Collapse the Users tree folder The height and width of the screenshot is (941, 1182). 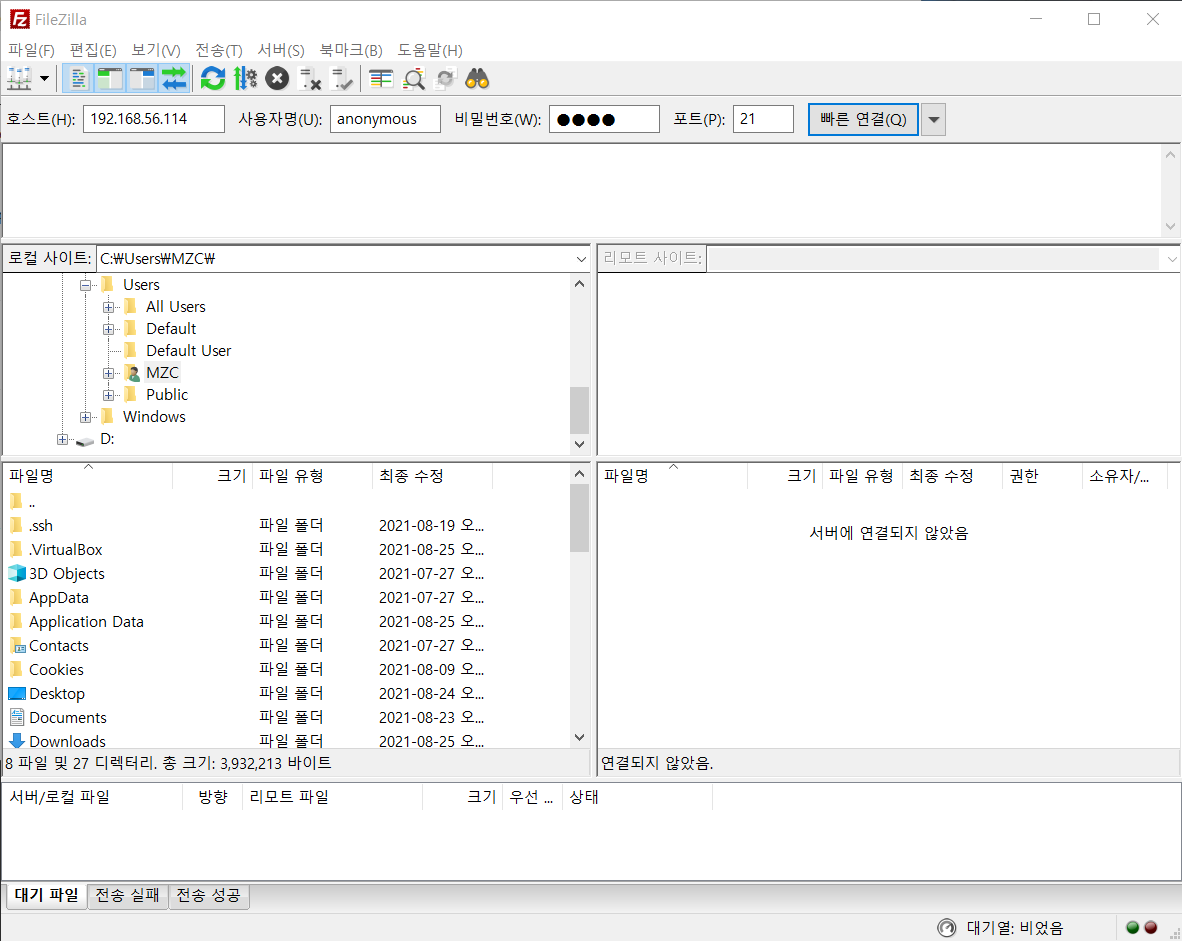coord(85,285)
